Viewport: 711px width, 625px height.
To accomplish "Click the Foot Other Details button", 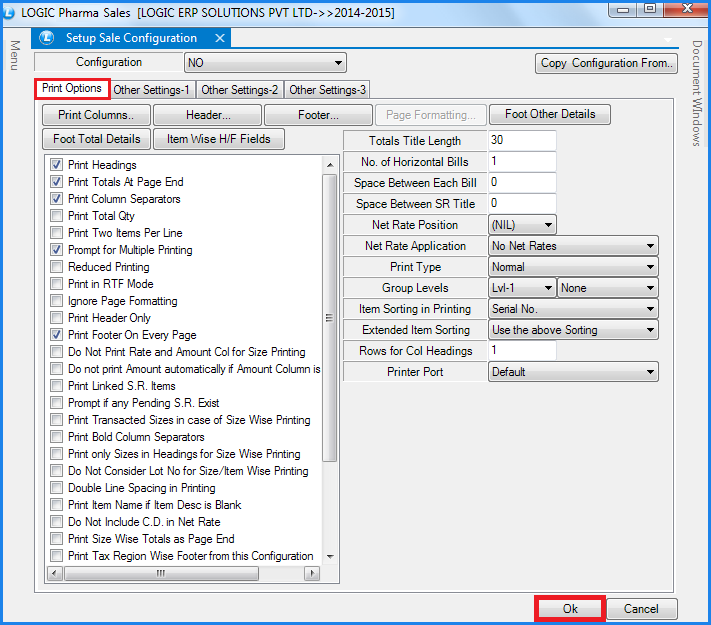I will (550, 114).
